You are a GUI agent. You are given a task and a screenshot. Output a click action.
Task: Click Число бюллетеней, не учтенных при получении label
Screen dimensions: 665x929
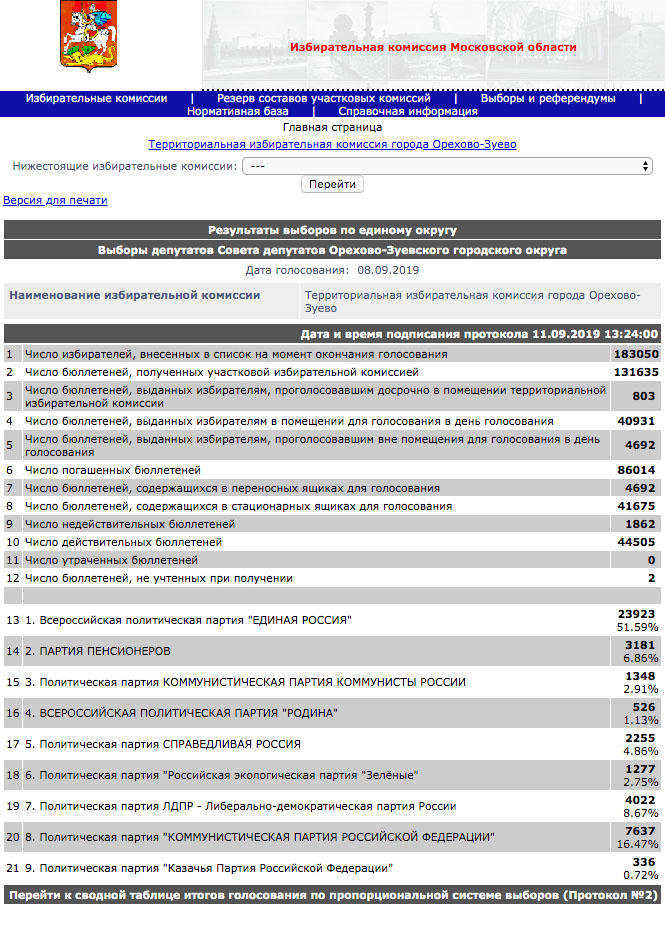pyautogui.click(x=159, y=578)
